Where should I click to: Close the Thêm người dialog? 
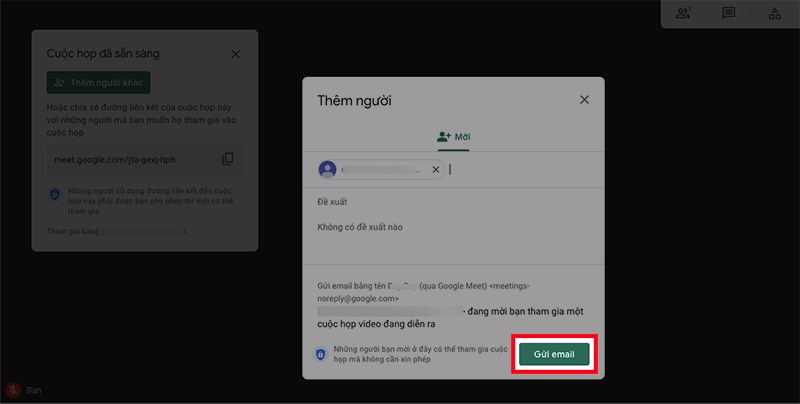(x=584, y=100)
